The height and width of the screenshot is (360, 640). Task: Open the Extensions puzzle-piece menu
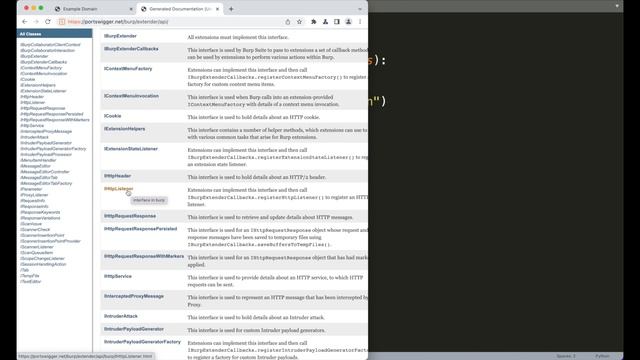313,22
